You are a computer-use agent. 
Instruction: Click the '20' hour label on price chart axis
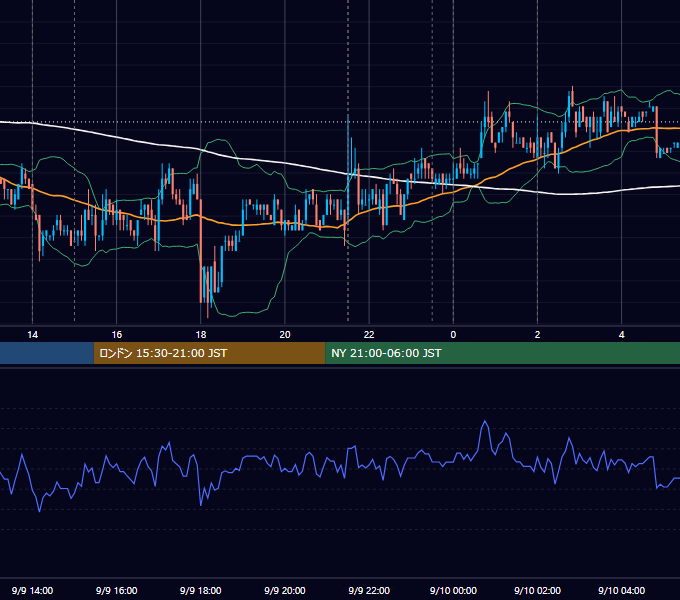click(285, 335)
